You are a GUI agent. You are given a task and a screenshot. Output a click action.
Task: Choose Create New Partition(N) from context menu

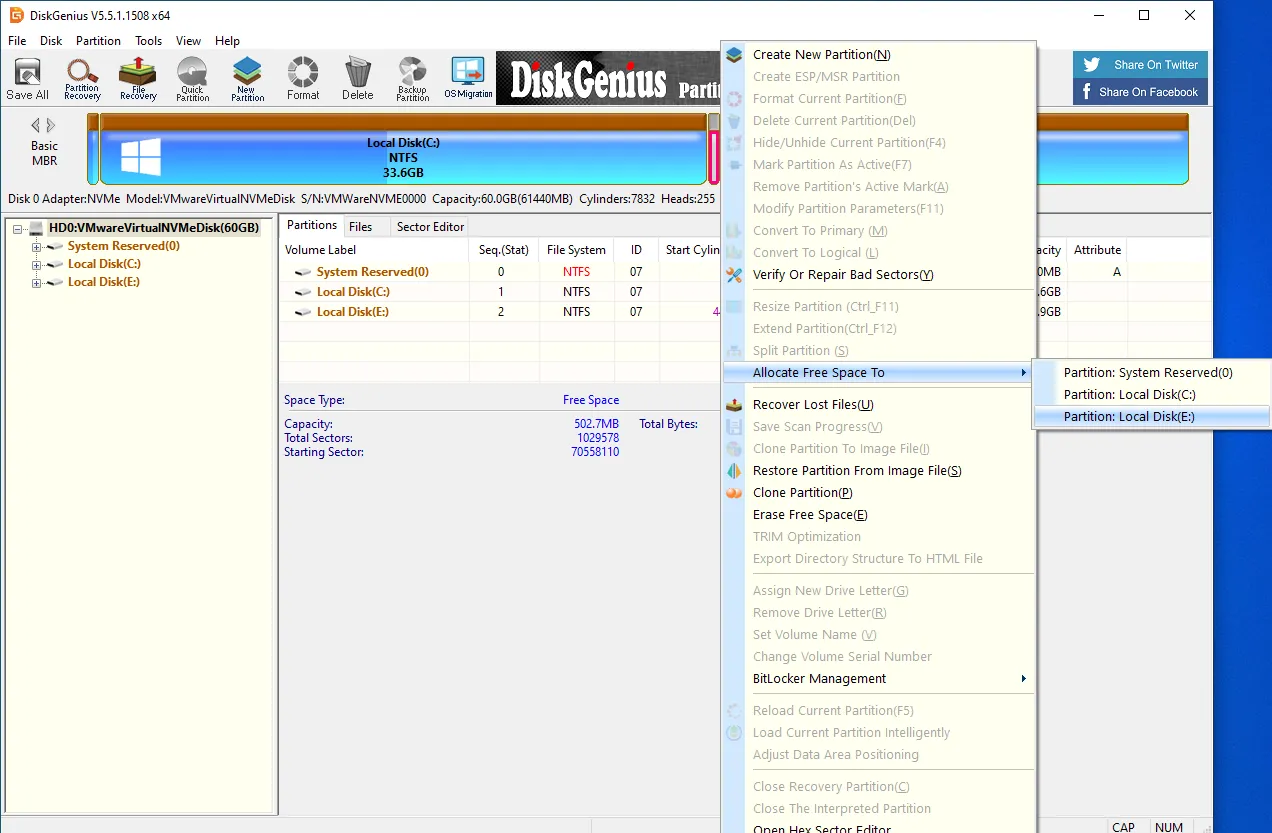pyautogui.click(x=878, y=55)
